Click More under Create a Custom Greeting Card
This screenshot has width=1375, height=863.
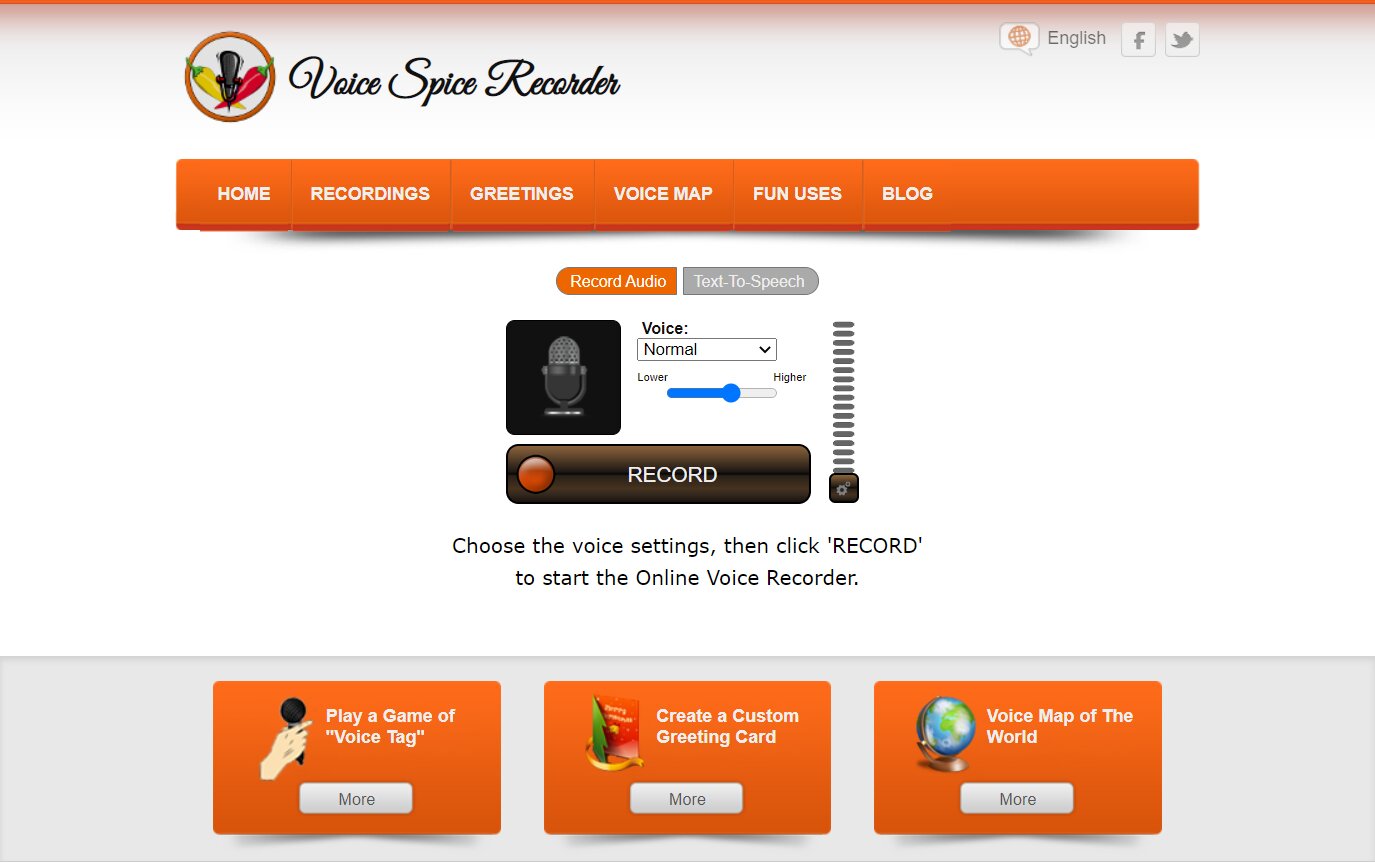pyautogui.click(x=687, y=799)
